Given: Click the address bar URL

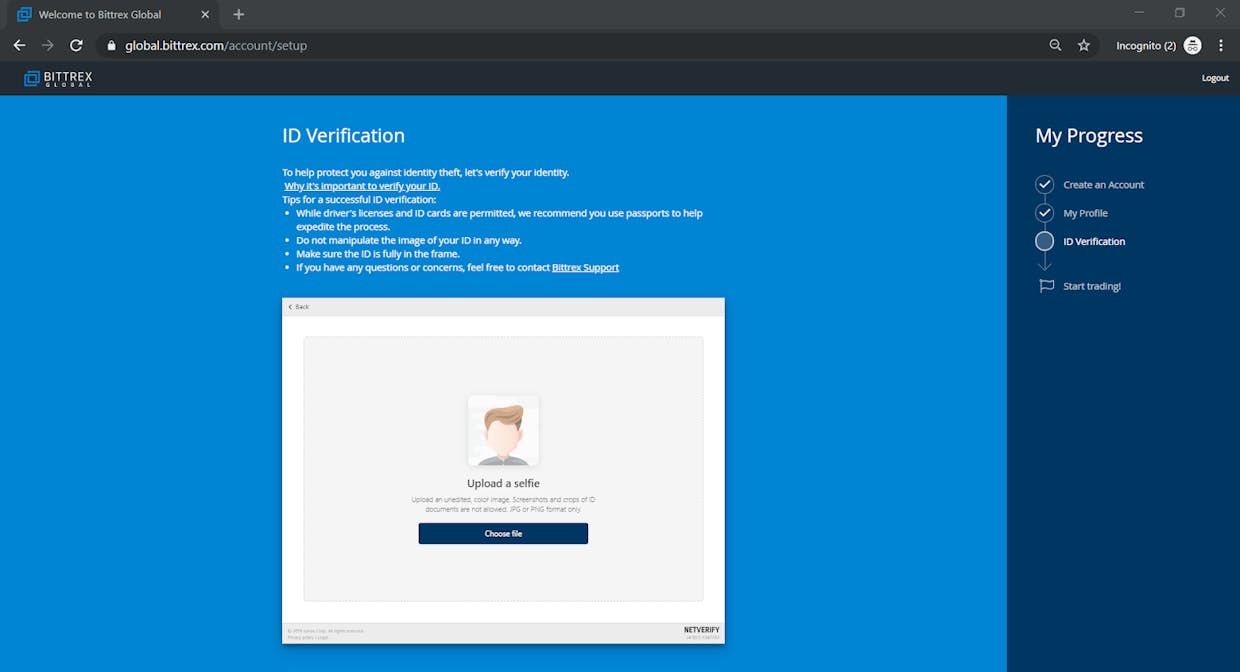Looking at the screenshot, I should [216, 45].
